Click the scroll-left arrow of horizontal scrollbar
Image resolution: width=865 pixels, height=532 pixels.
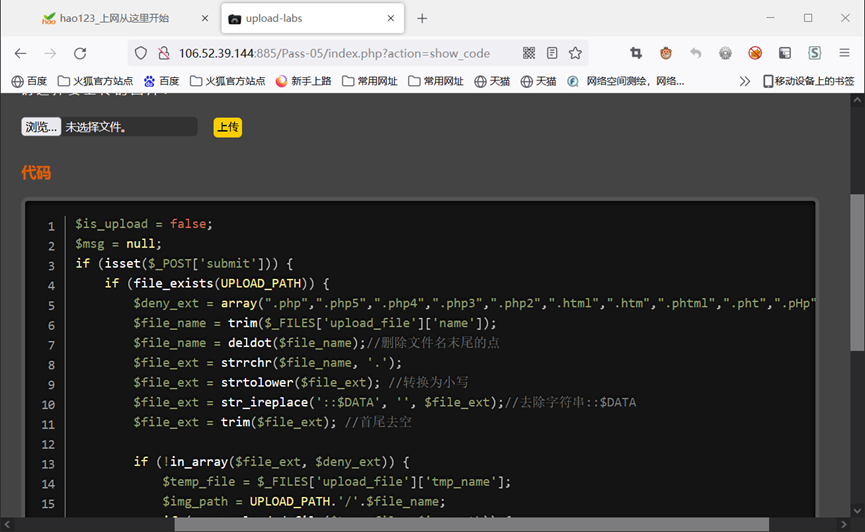[x=7, y=524]
